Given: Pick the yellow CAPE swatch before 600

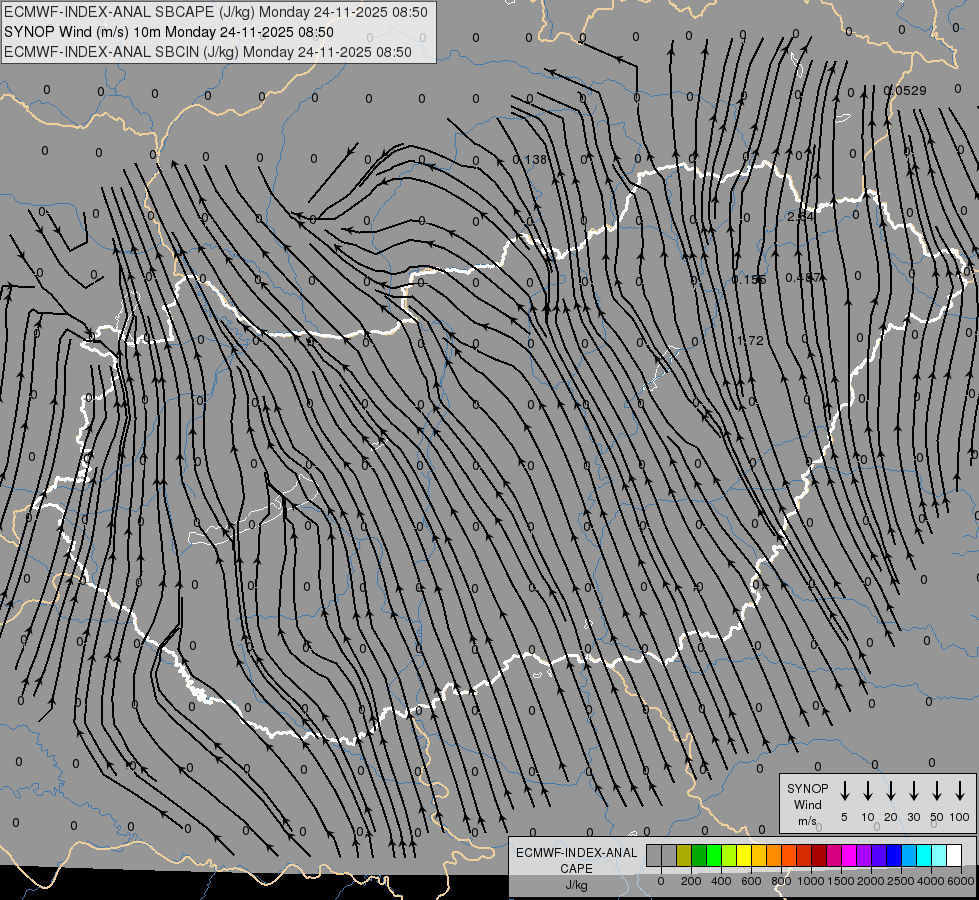Looking at the screenshot, I should [x=744, y=855].
